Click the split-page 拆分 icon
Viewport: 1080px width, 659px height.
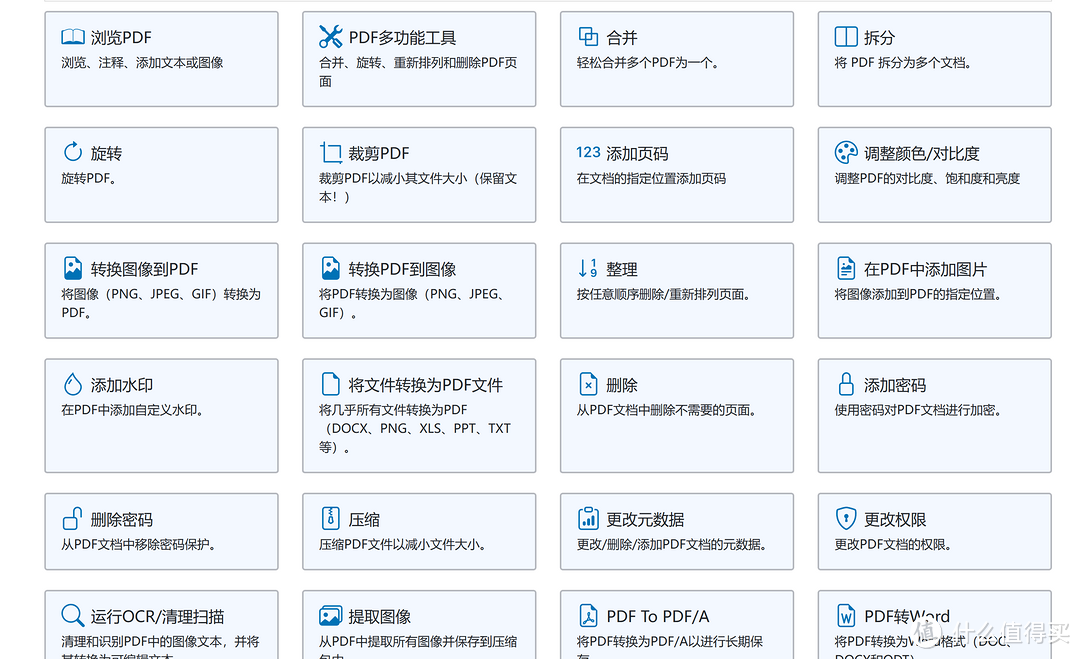[846, 36]
